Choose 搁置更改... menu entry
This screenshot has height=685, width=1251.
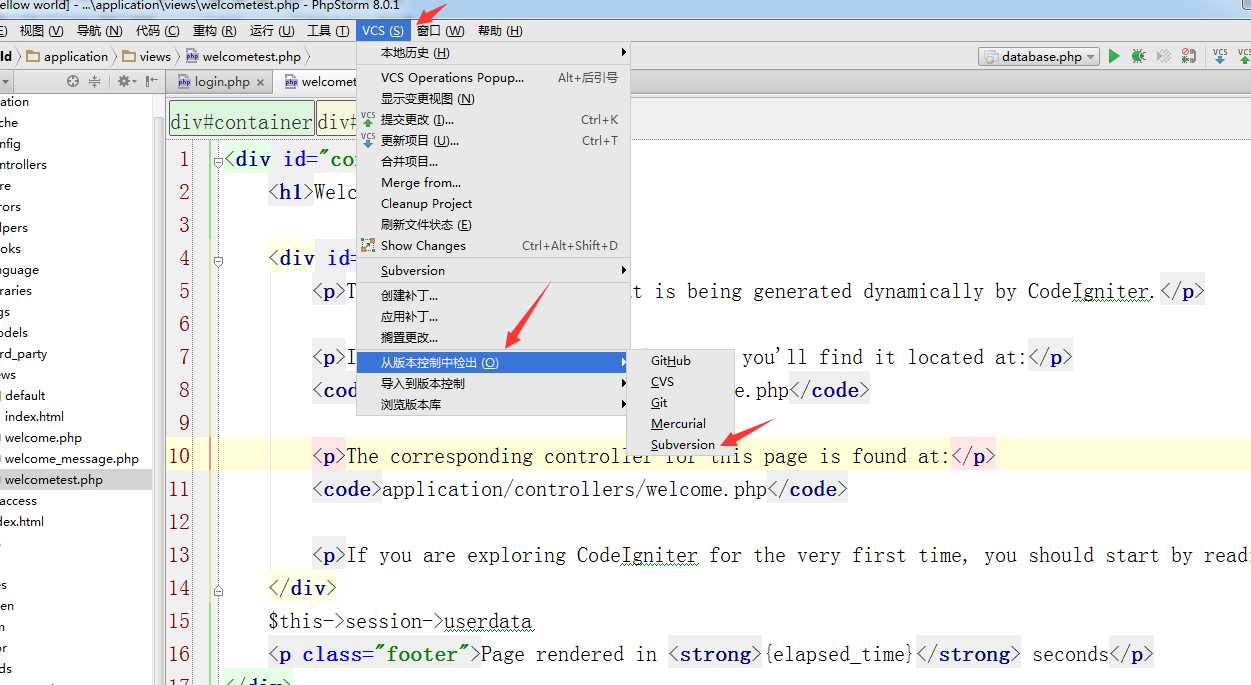click(x=494, y=338)
